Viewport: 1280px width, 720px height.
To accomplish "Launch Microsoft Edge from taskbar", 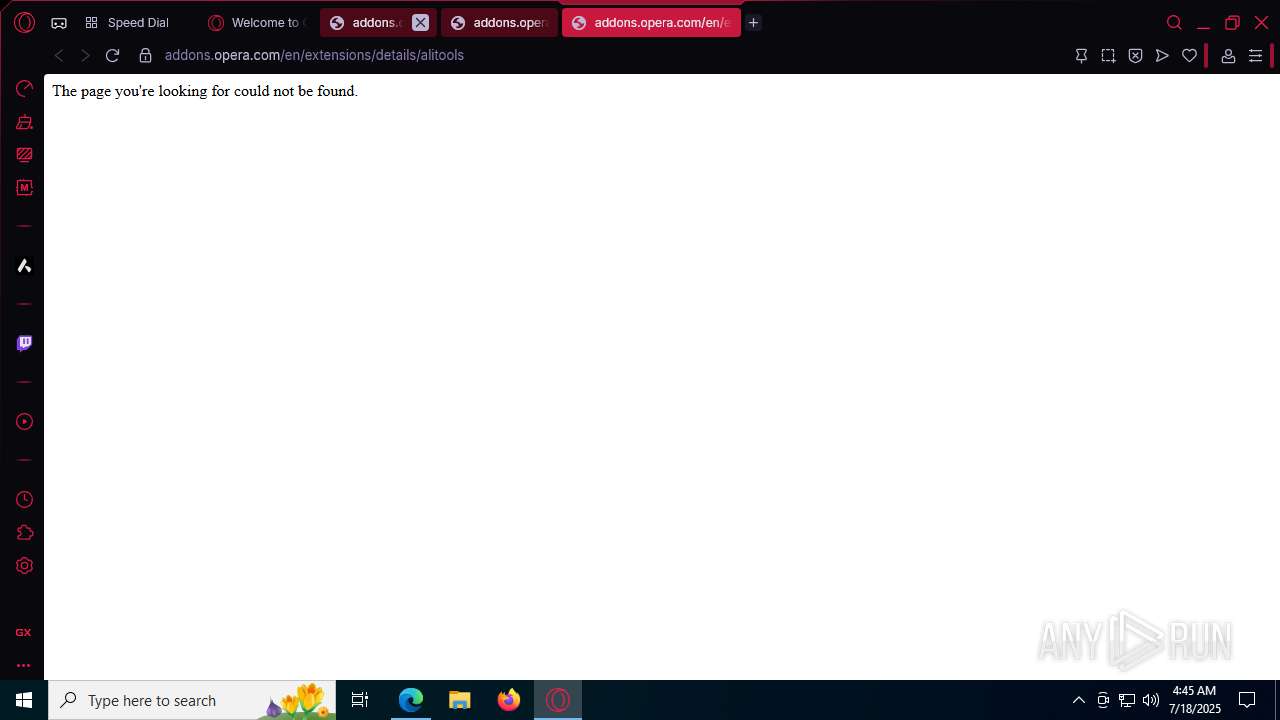I will click(411, 700).
